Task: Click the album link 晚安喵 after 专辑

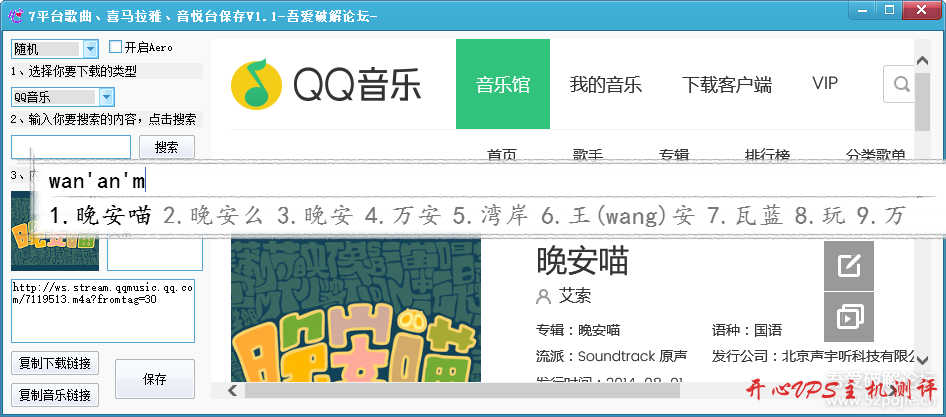Action: tap(599, 330)
